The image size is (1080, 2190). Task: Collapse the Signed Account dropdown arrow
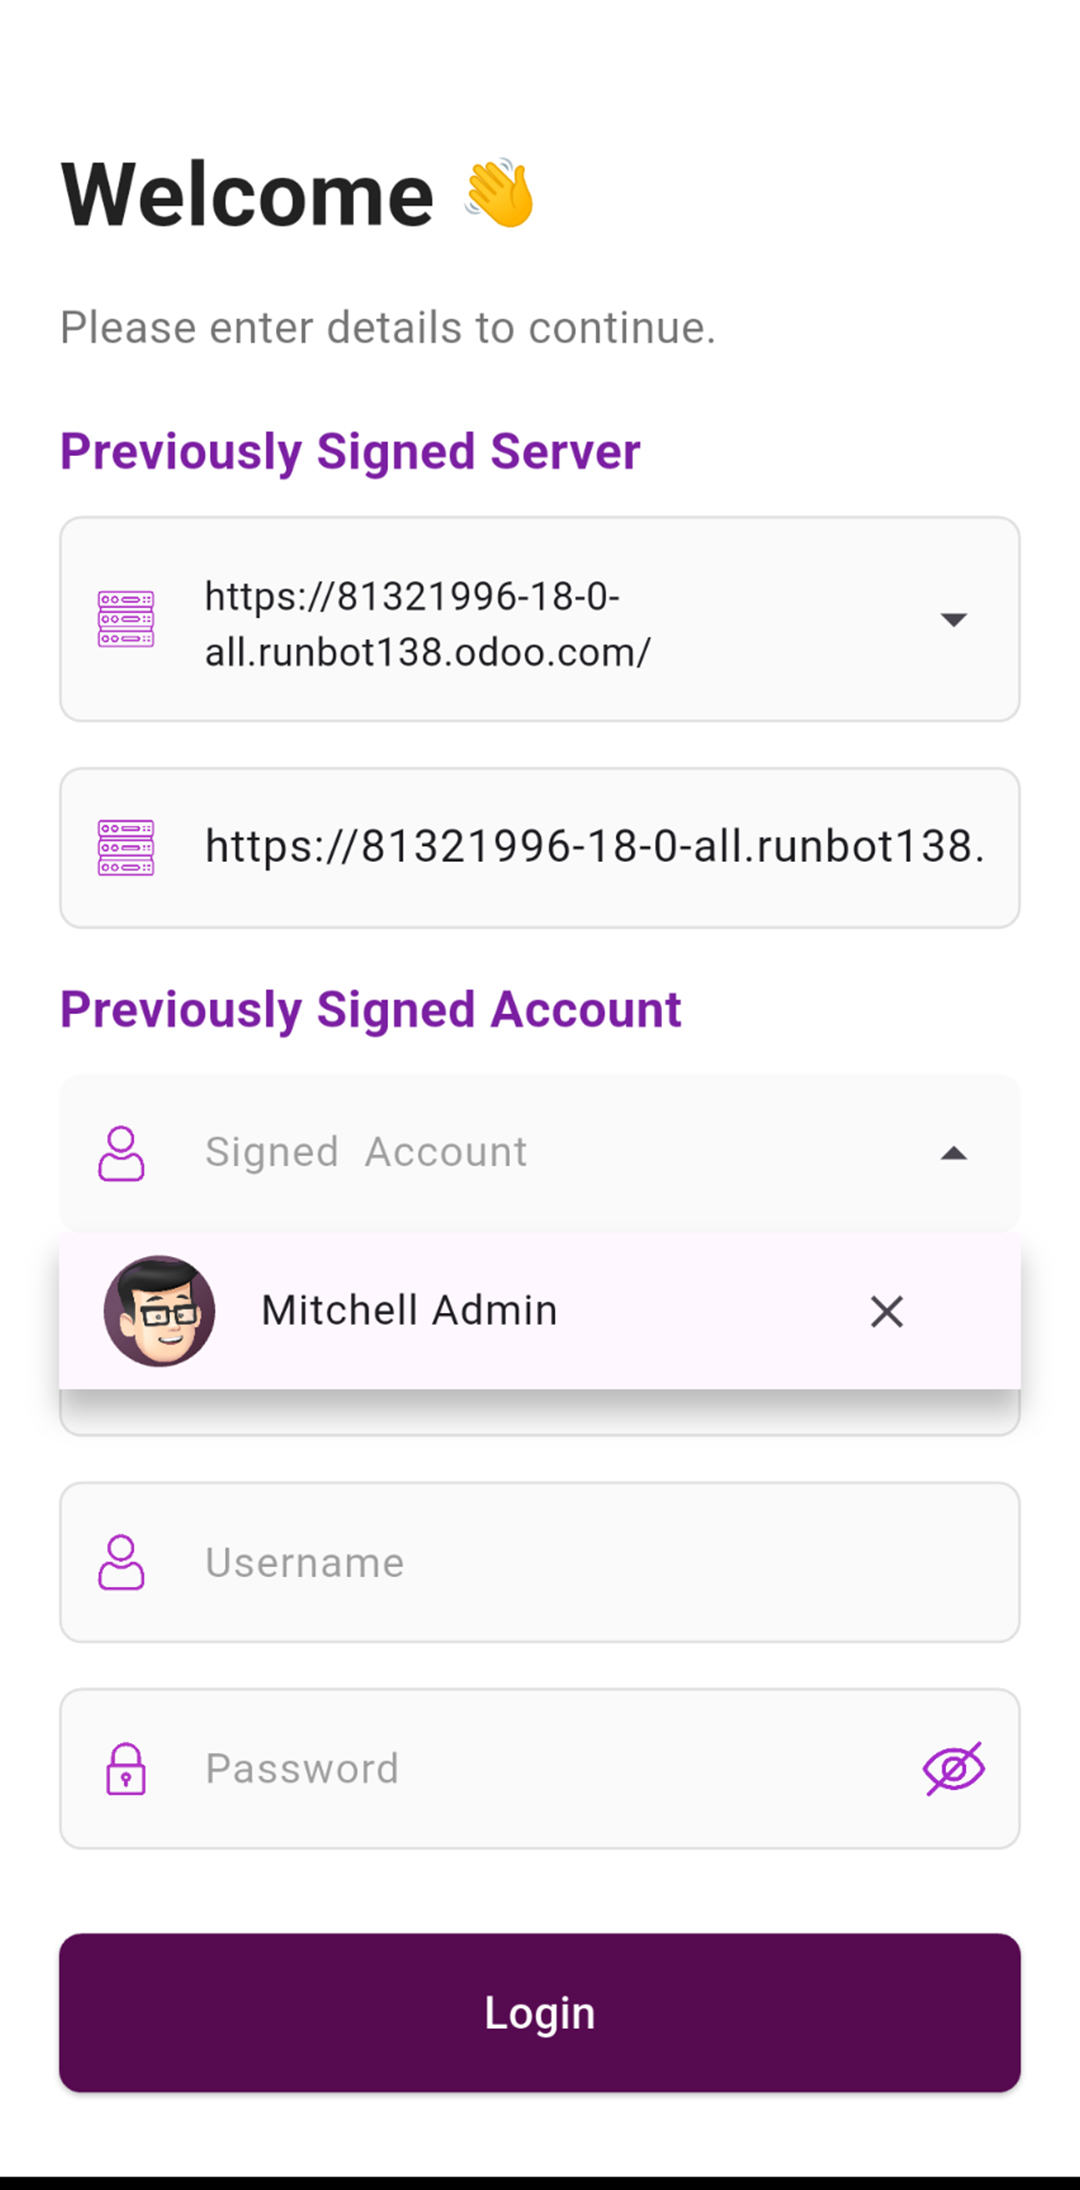(953, 1154)
